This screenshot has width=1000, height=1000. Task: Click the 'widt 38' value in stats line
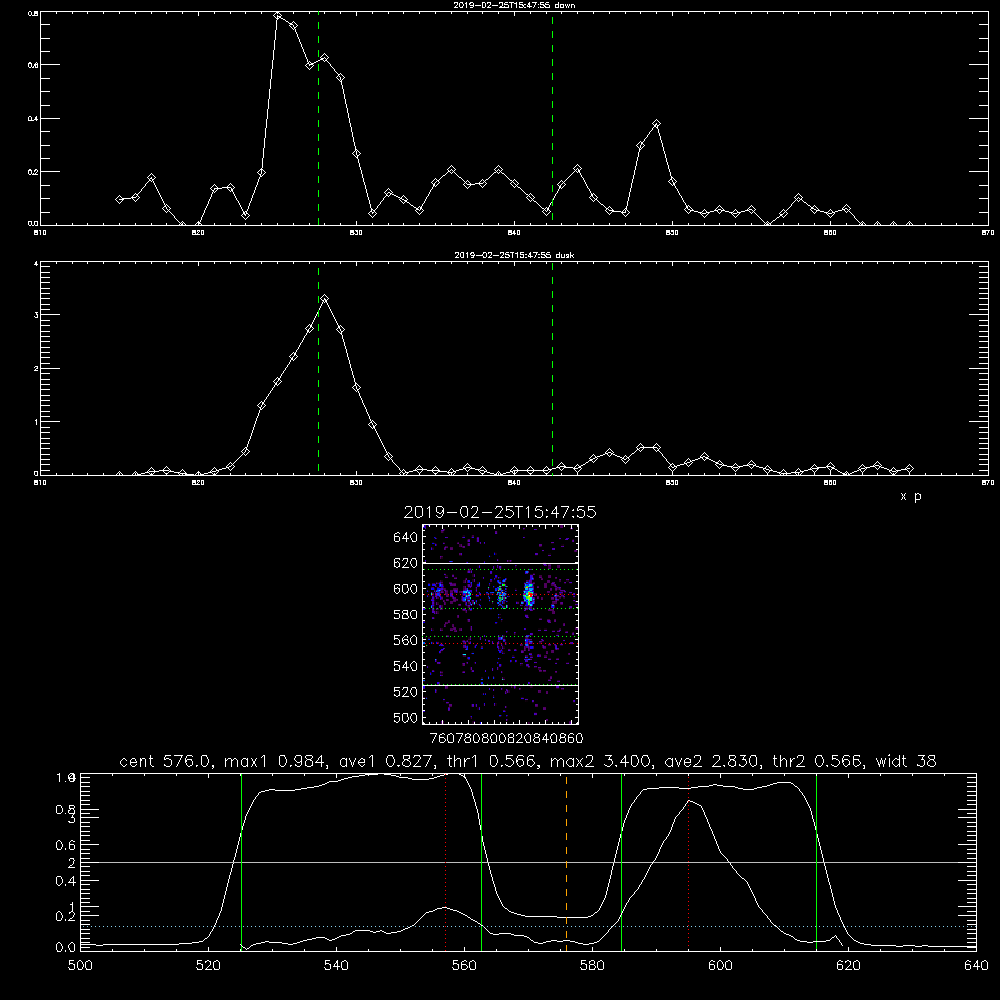pos(906,761)
